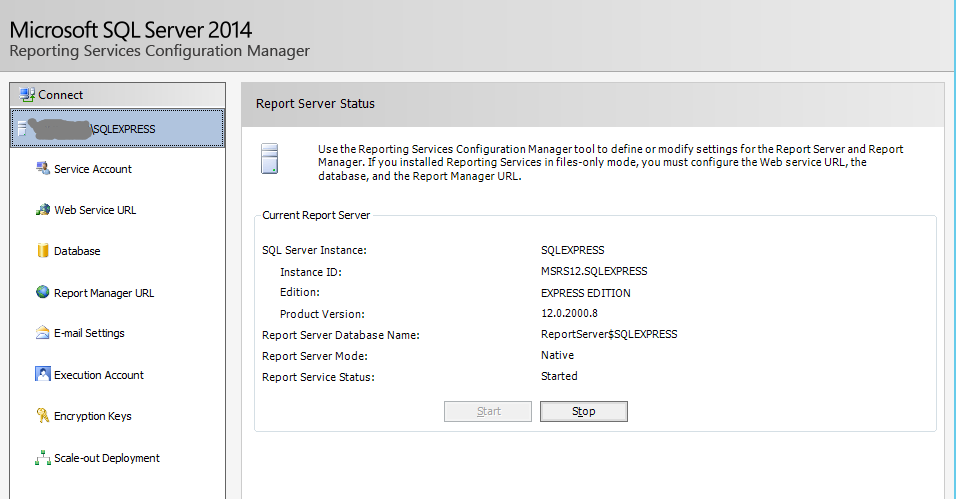Click the SQLEXPRESS server instance icon
Viewport: 956px width, 499px height.
(x=23, y=128)
